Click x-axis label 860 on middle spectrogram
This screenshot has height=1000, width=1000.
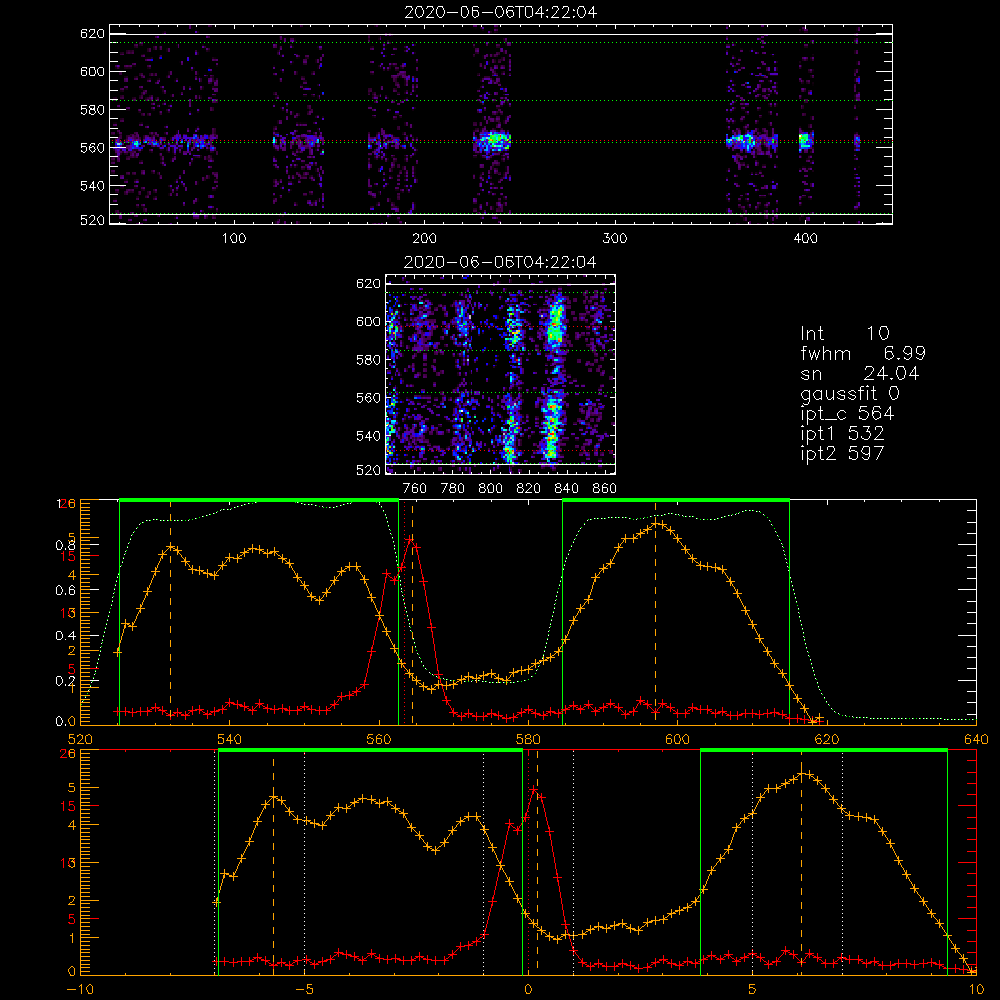(x=605, y=489)
